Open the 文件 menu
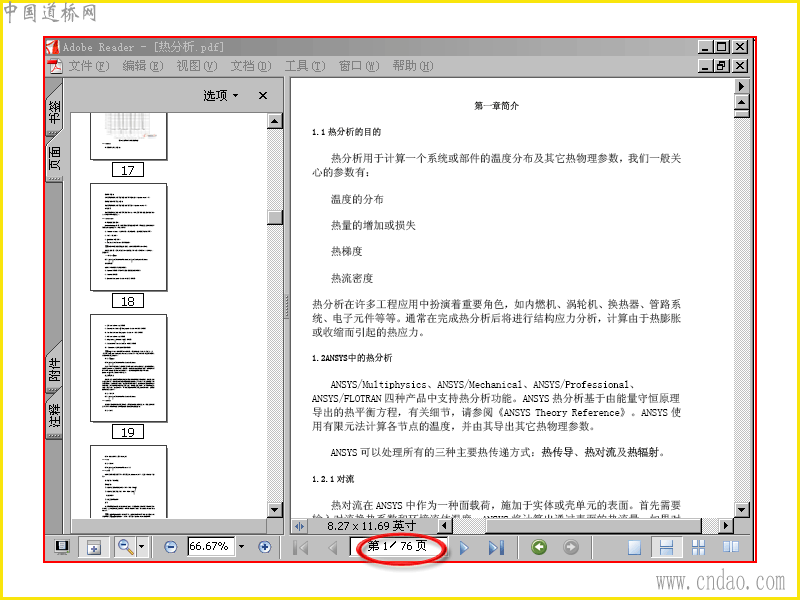800x600 pixels. tap(89, 66)
